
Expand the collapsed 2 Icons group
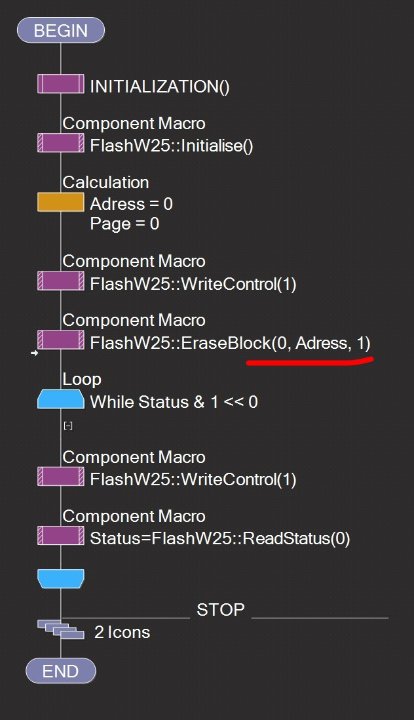61,629
